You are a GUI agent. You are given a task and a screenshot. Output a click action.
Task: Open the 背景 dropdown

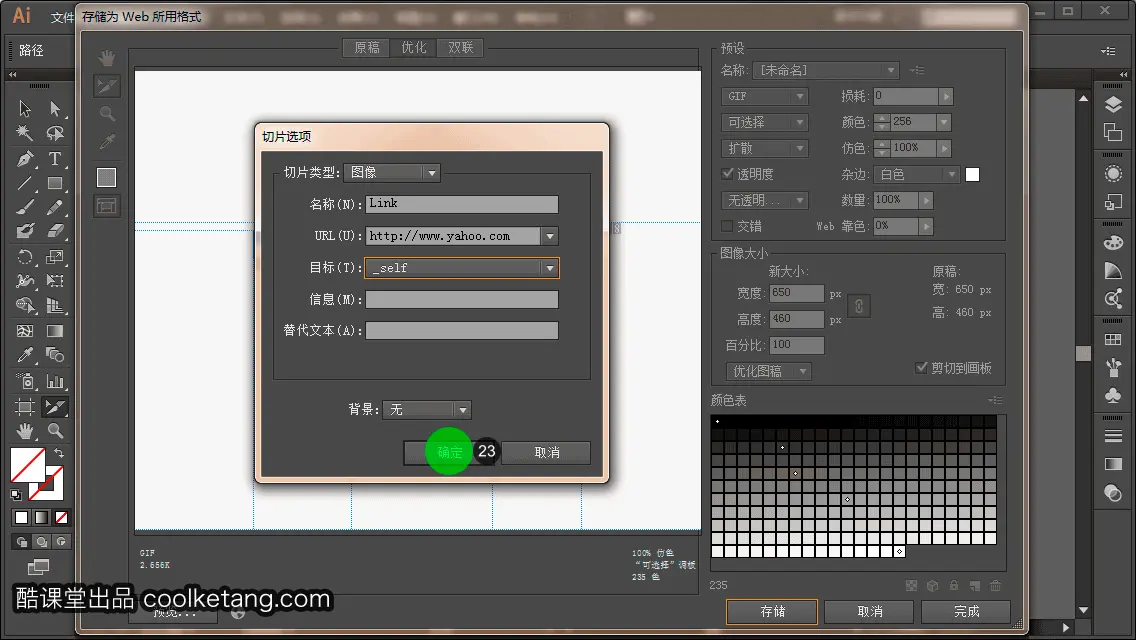(x=427, y=410)
